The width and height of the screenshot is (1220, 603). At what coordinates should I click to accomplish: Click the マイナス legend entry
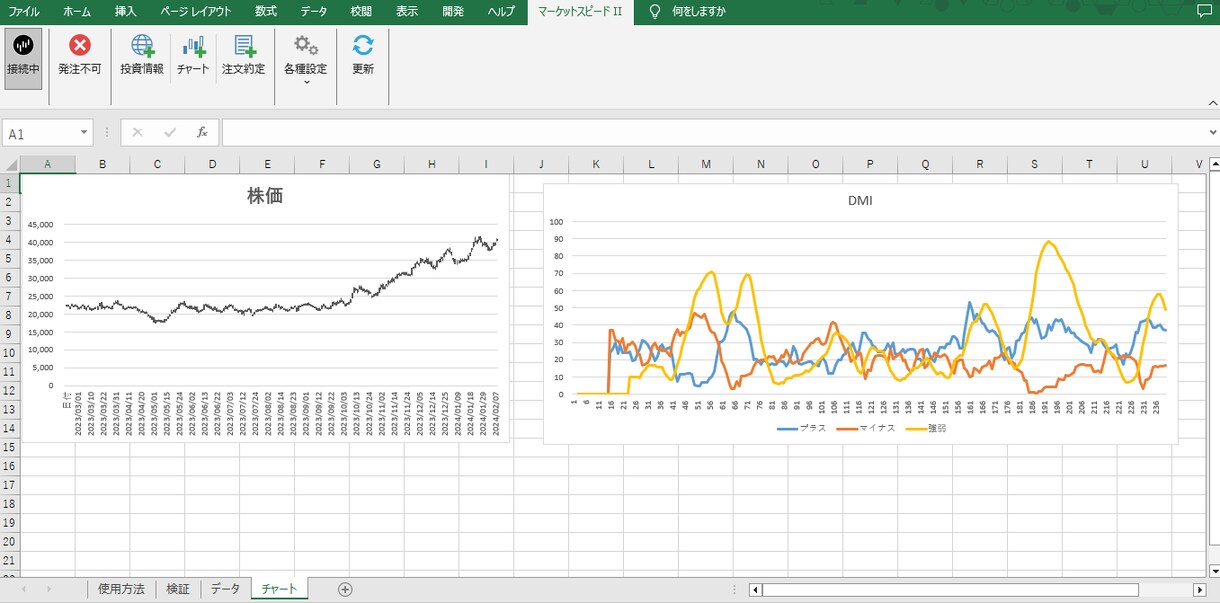point(866,428)
